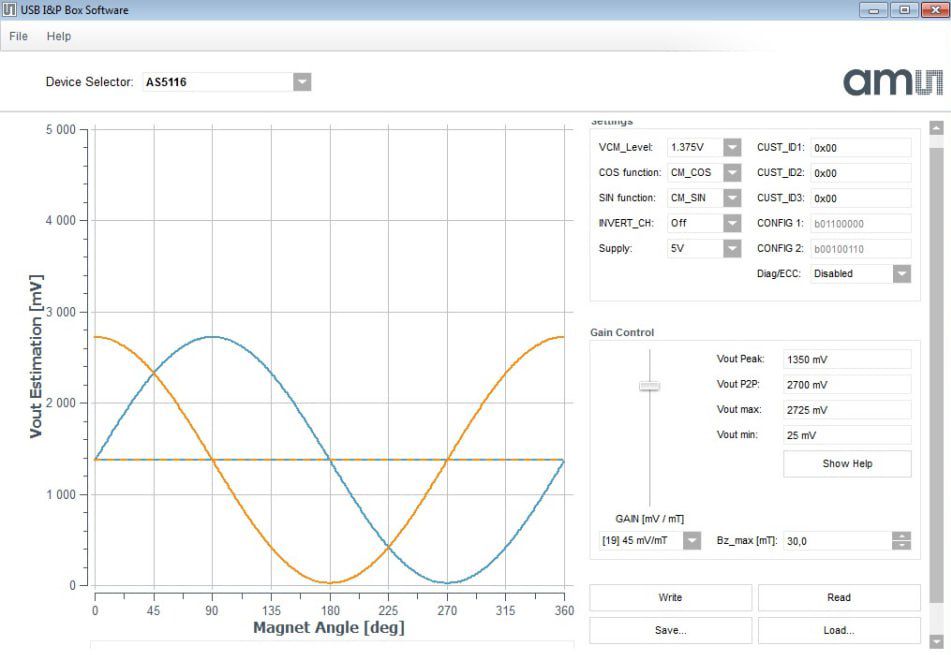Open the VCM_Level dropdown
The width and height of the screenshot is (951, 655).
(732, 147)
